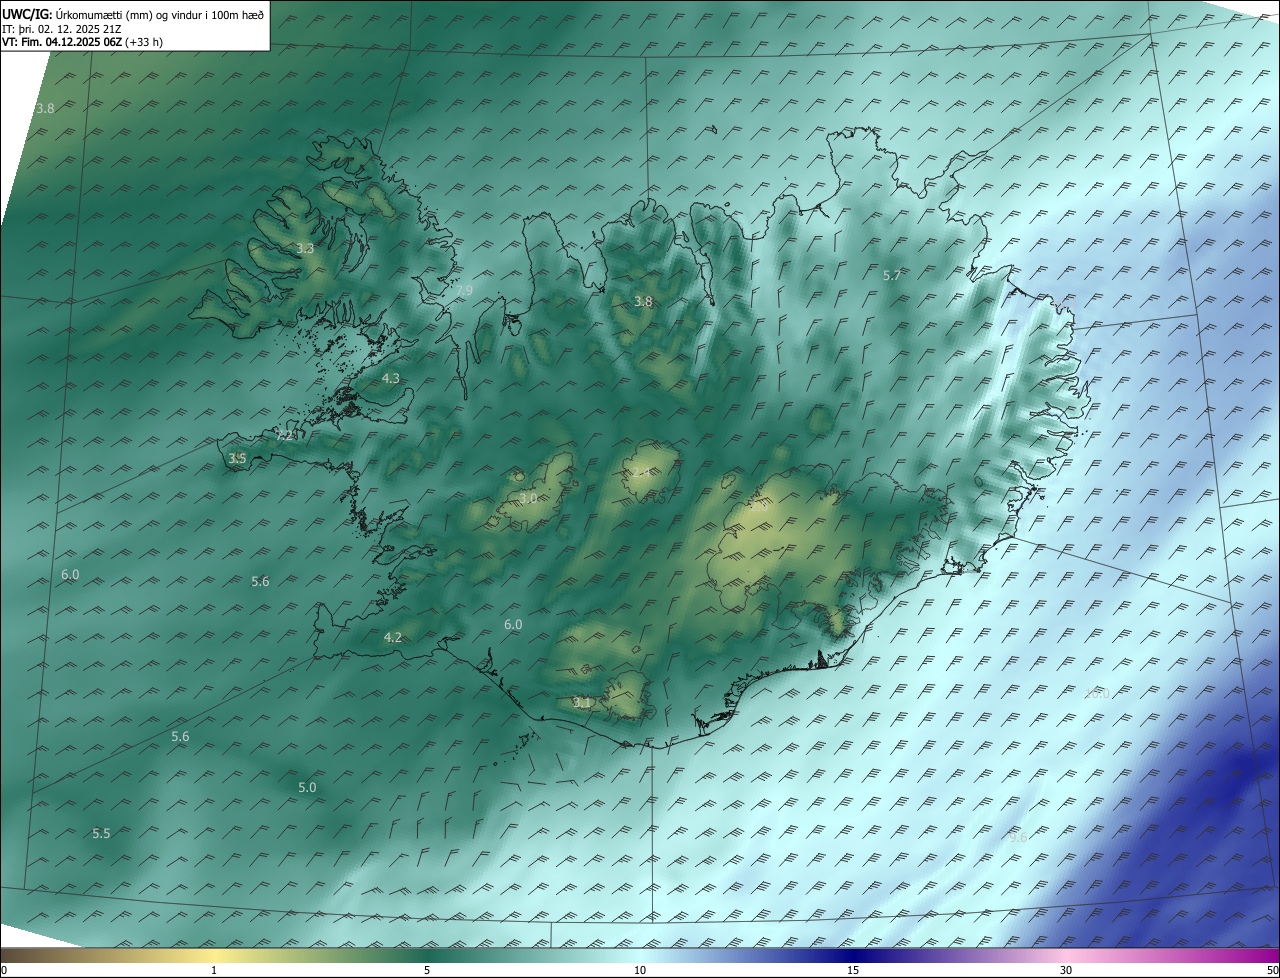The height and width of the screenshot is (978, 1280).
Task: Click the 2.4 value on Hofsjökull glacier
Action: [642, 472]
